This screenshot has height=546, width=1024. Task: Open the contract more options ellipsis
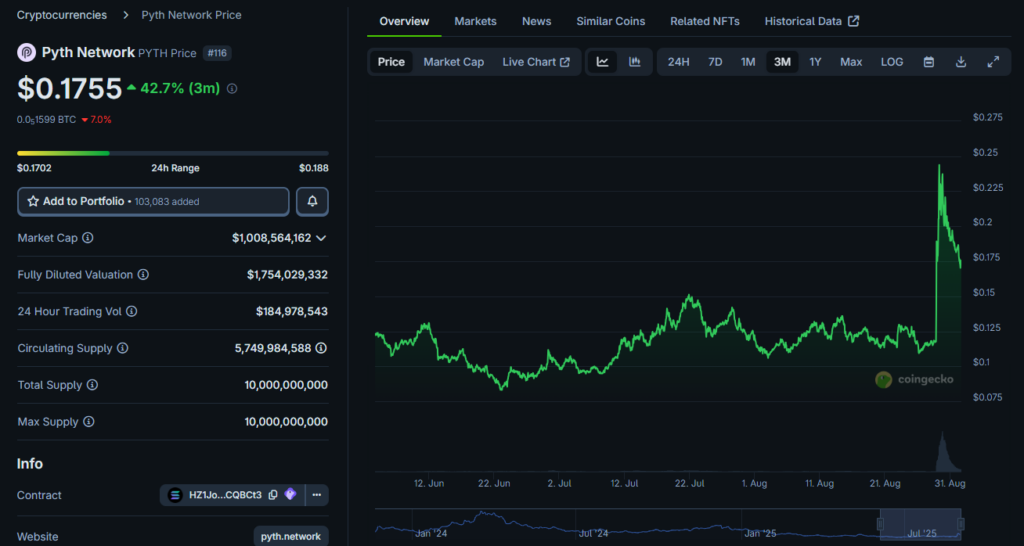317,495
